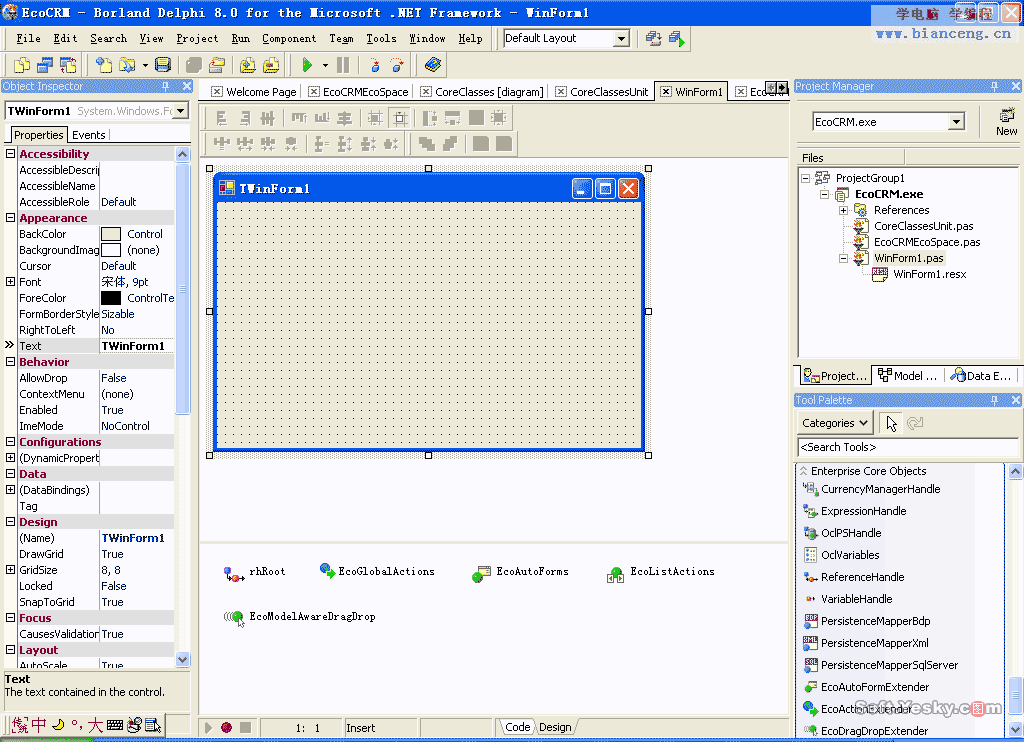Run the project with green play icon
Screen dimensions: 1024x742
click(x=307, y=65)
